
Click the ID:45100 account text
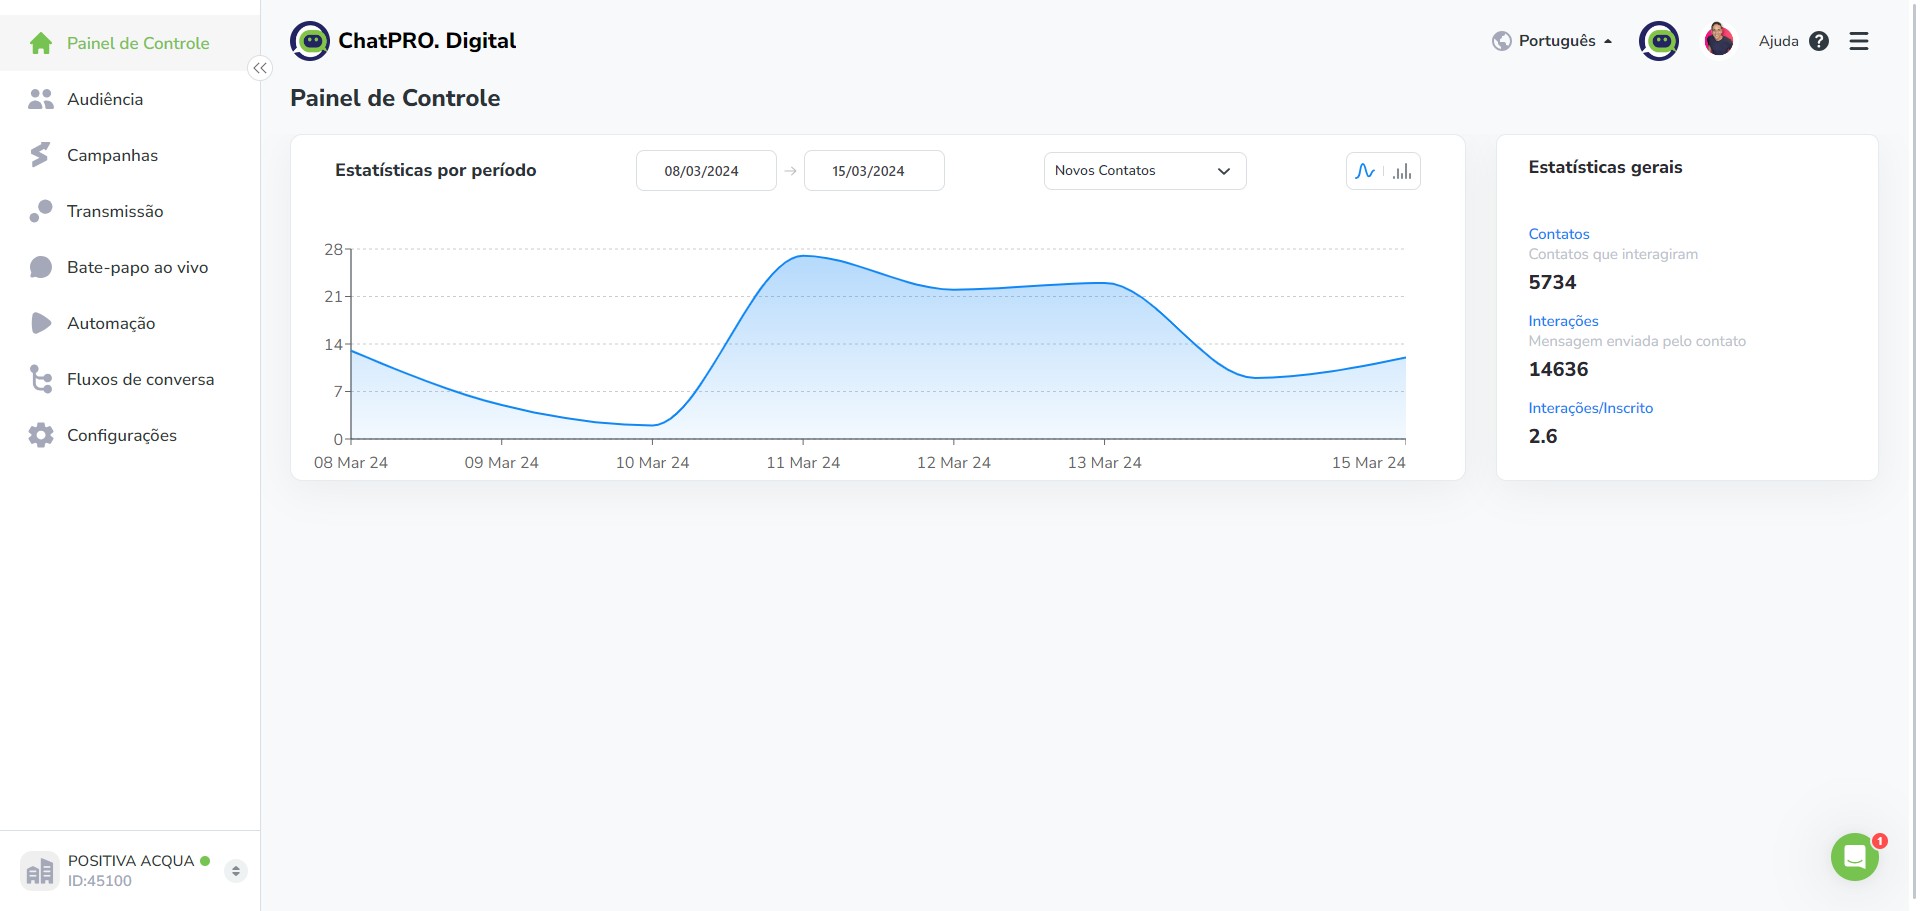point(100,881)
